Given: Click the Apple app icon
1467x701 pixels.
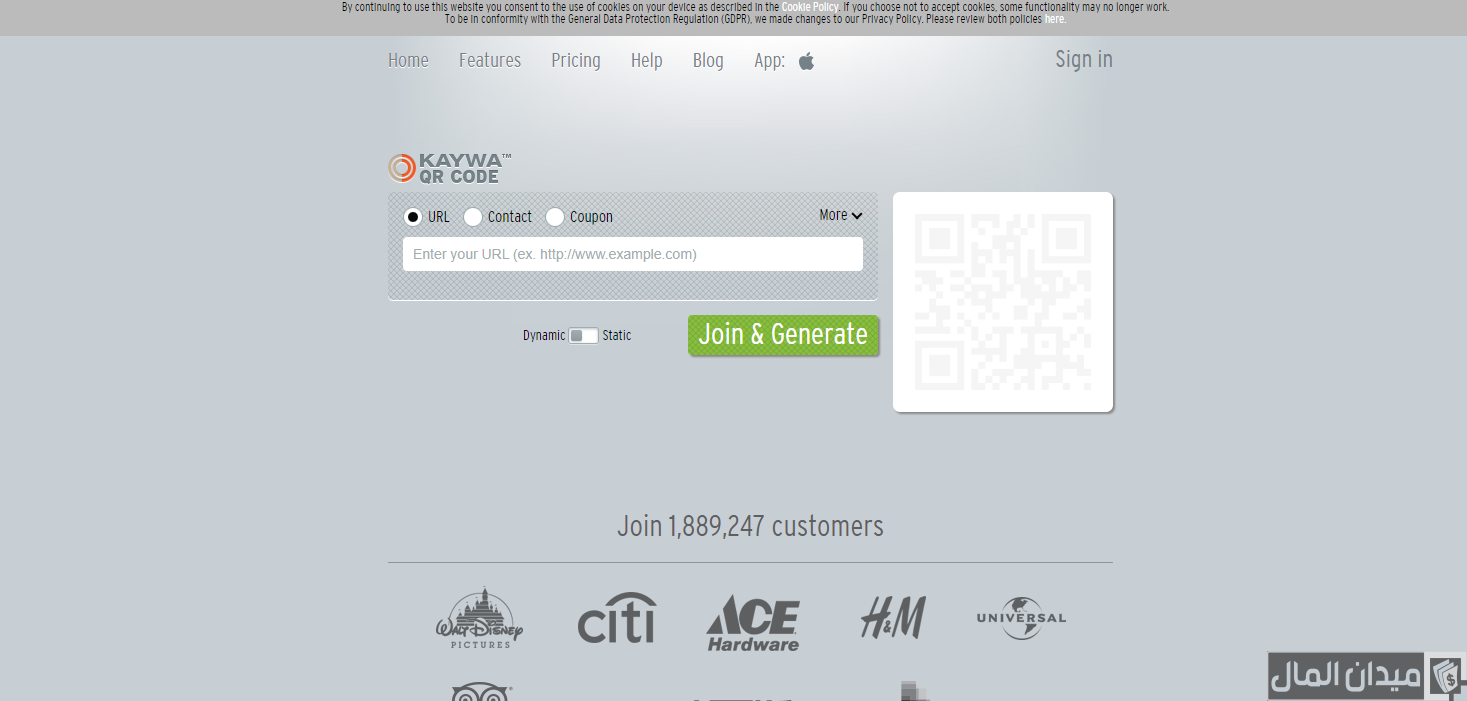Looking at the screenshot, I should pos(807,61).
